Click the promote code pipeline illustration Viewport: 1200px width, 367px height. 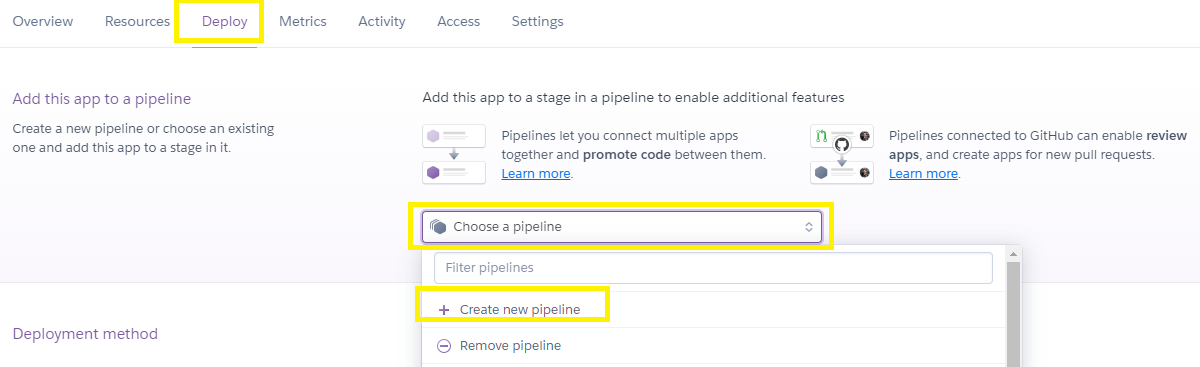click(x=454, y=154)
